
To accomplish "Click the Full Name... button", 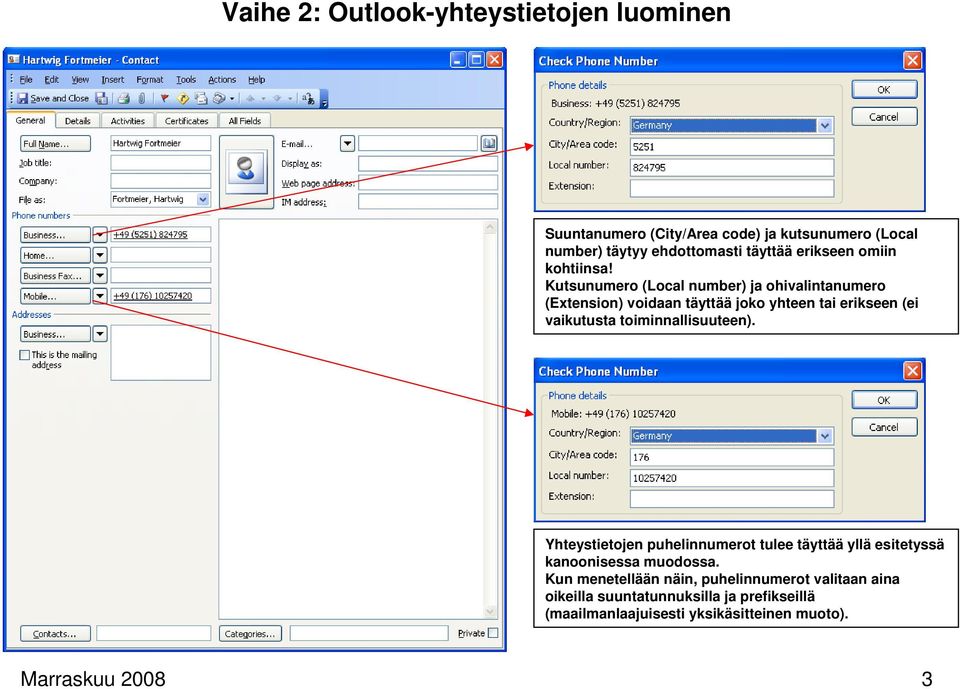I will [x=55, y=144].
